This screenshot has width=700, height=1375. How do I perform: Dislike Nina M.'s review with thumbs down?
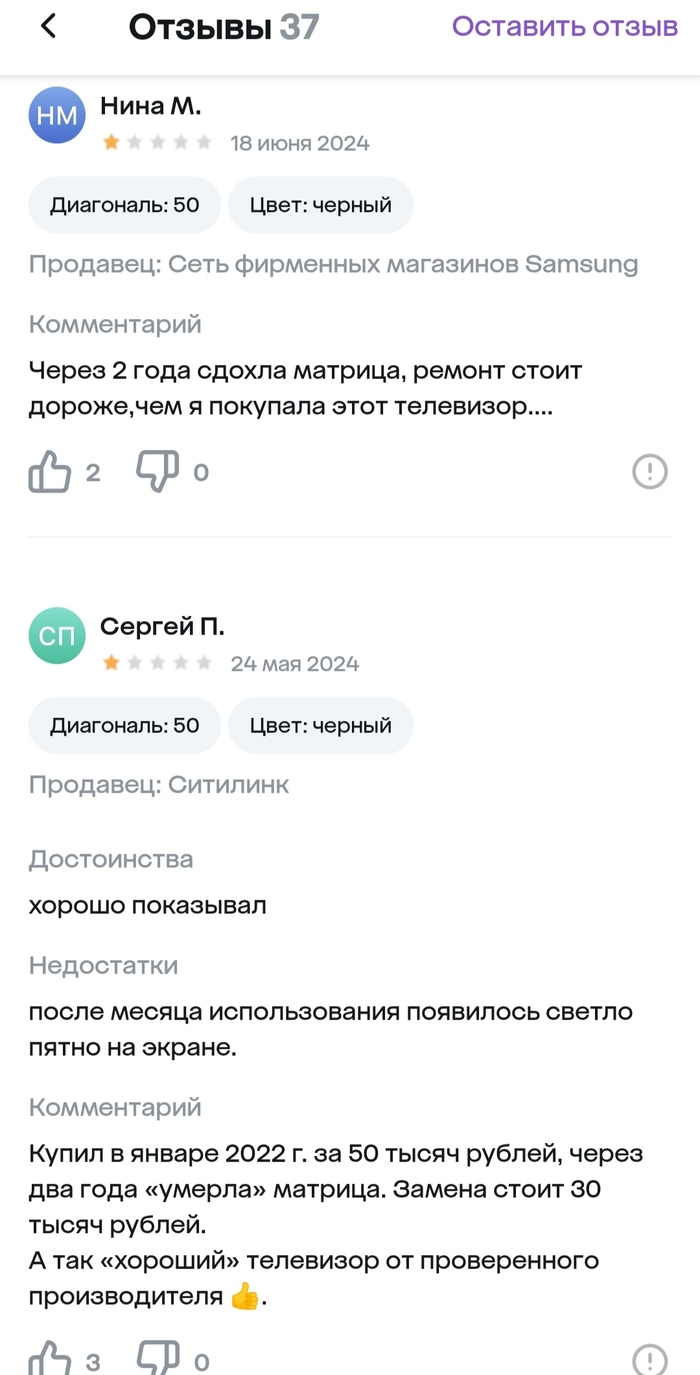click(x=158, y=472)
